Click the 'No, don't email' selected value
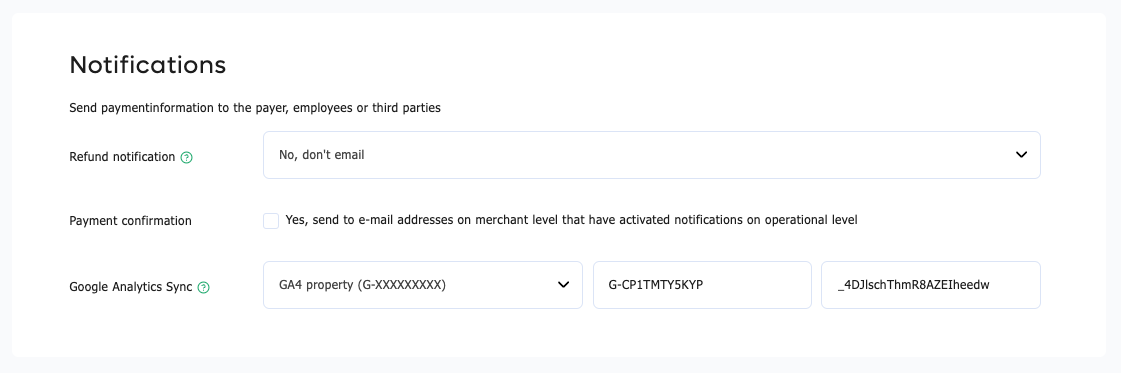 [322, 154]
